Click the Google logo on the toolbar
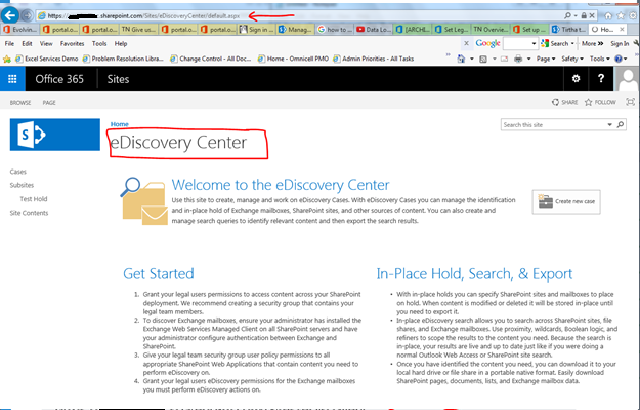640x410 pixels. click(488, 43)
